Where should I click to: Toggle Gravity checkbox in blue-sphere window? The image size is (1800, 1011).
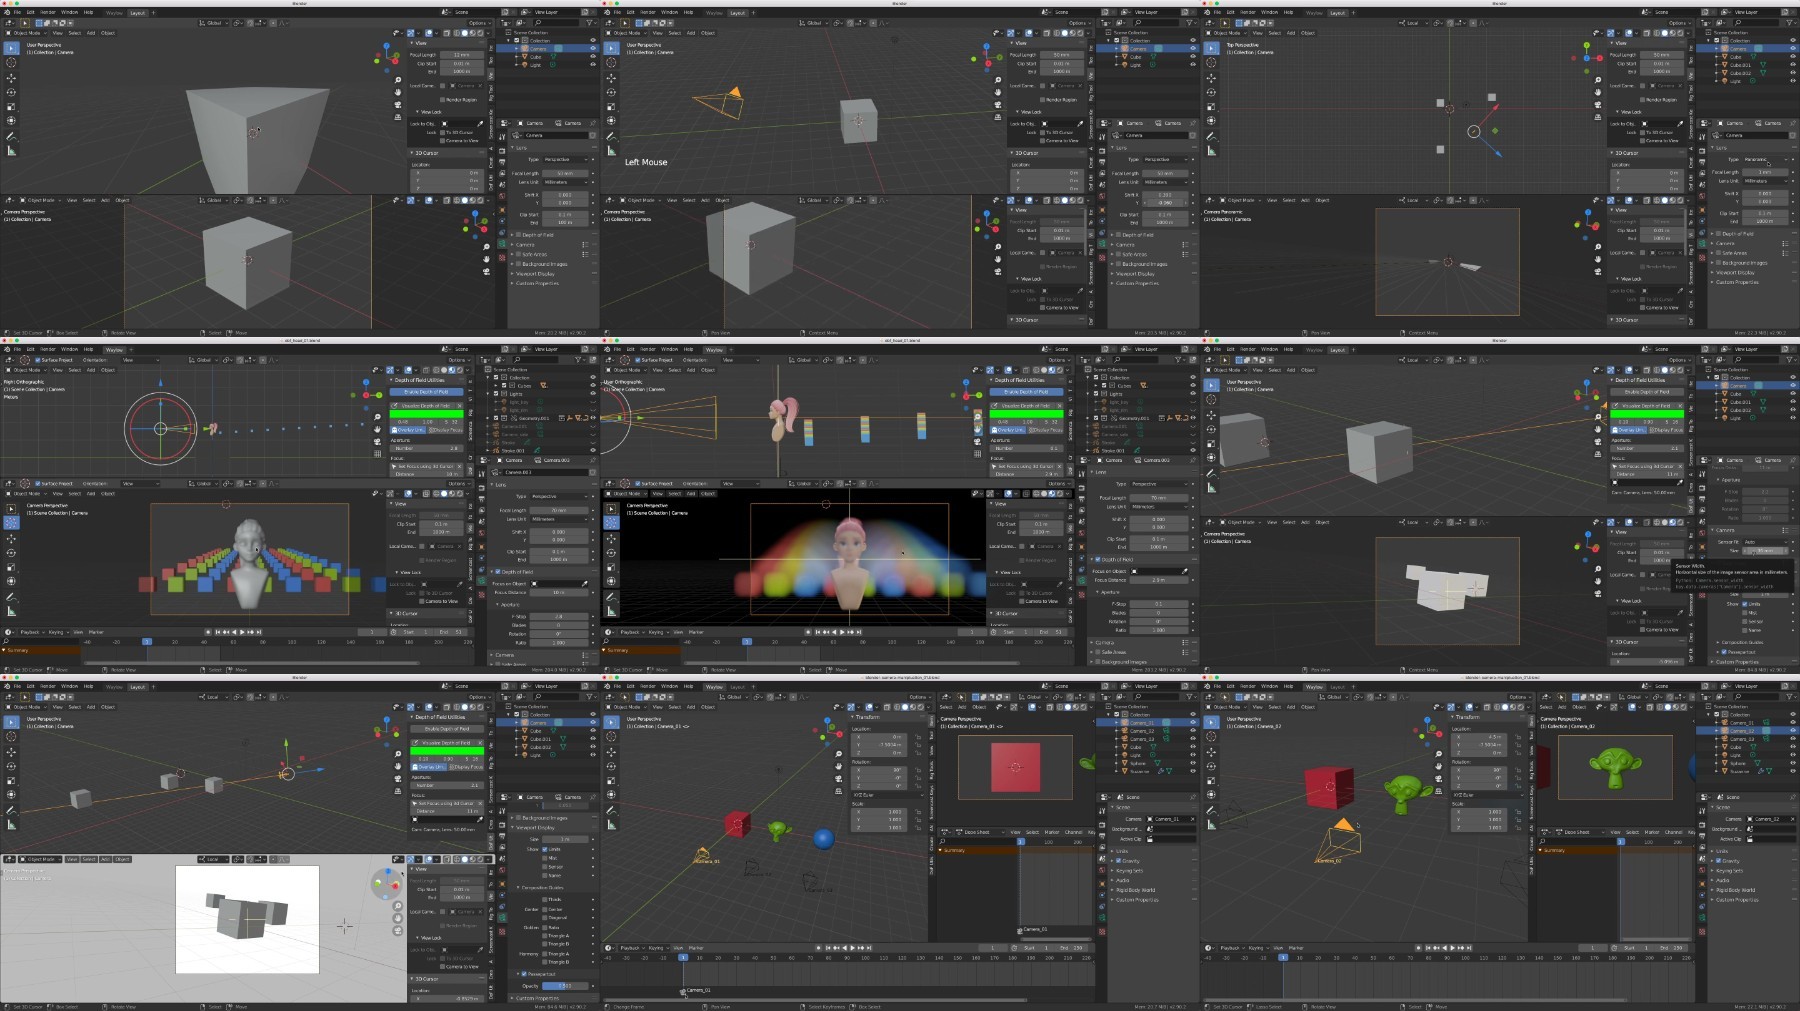[1118, 861]
